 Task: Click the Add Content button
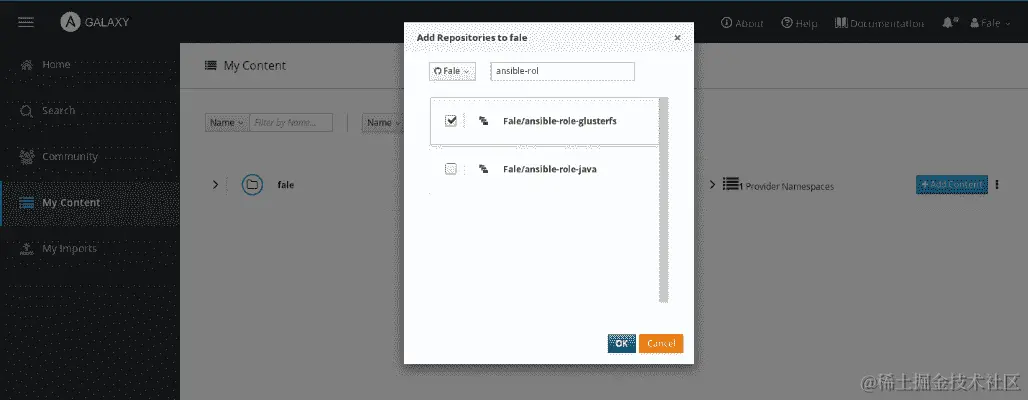(951, 184)
